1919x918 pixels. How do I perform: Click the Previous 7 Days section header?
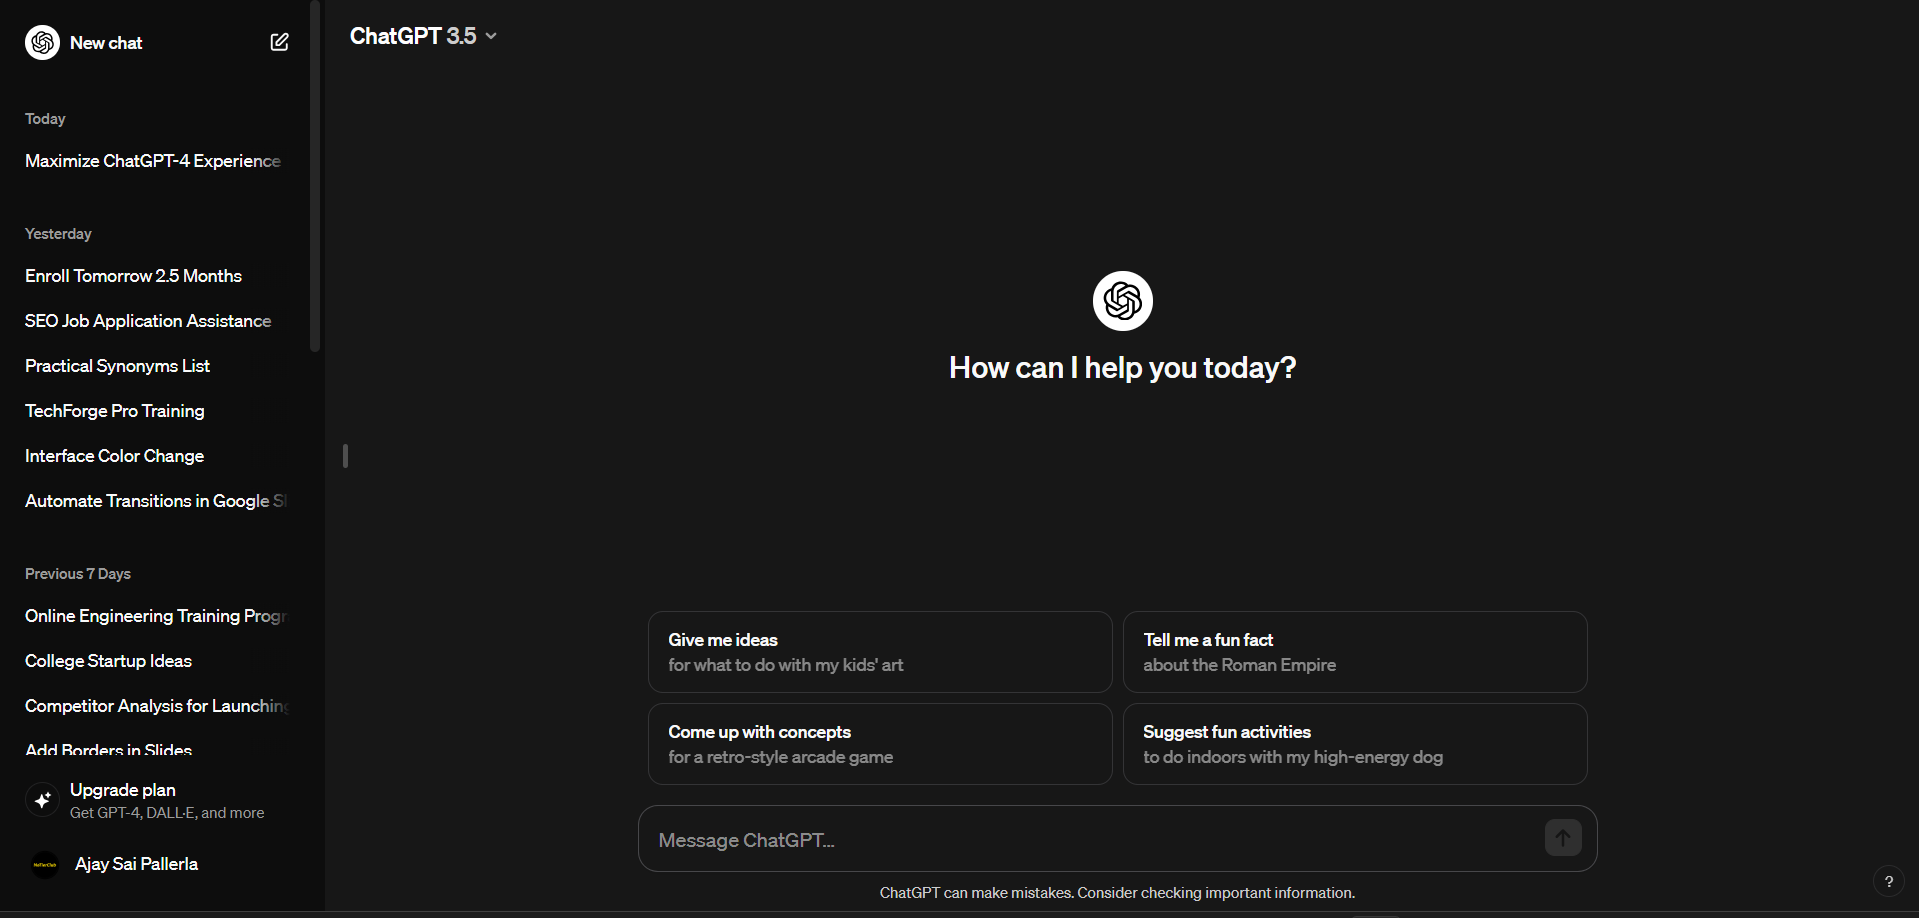point(78,574)
